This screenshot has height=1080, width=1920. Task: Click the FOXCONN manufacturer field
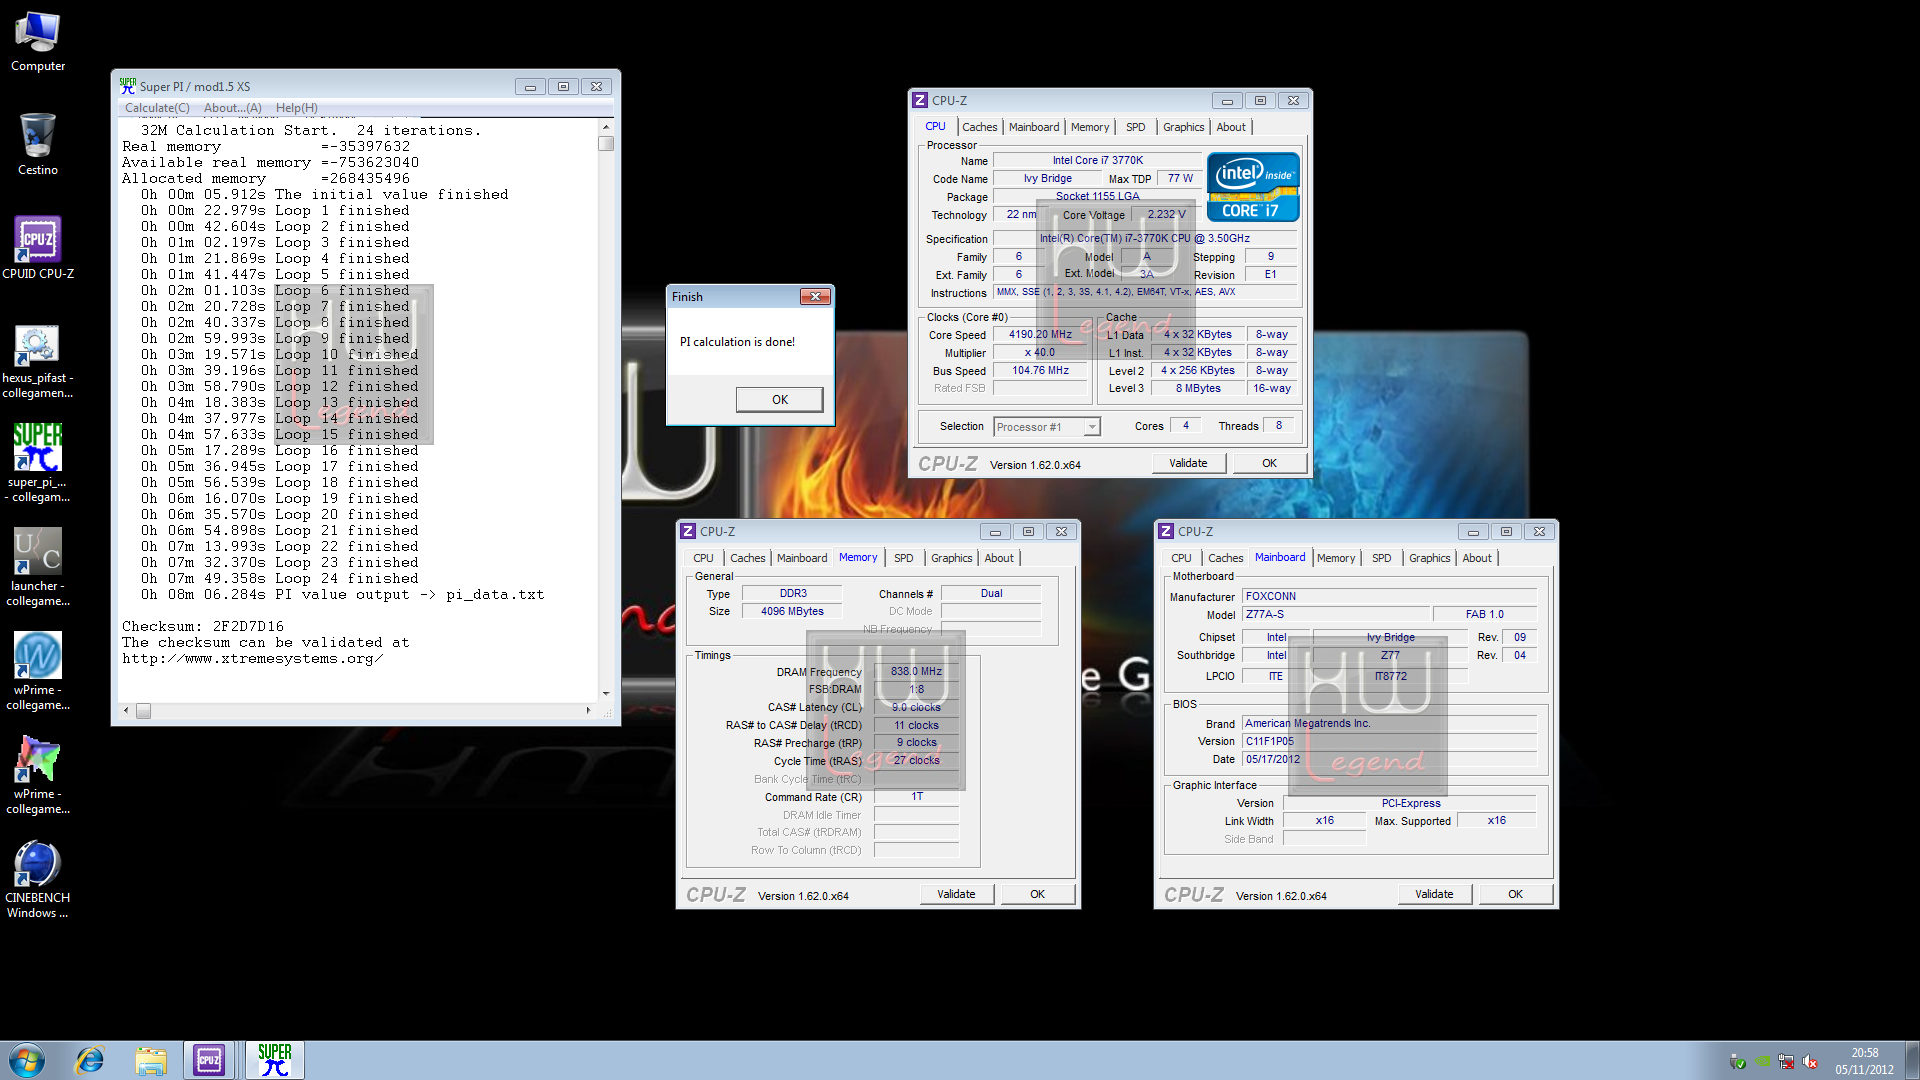[1389, 596]
